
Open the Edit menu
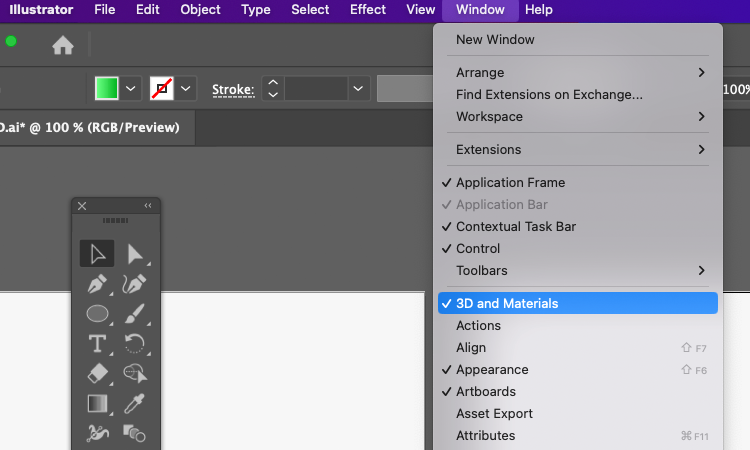pyautogui.click(x=147, y=10)
